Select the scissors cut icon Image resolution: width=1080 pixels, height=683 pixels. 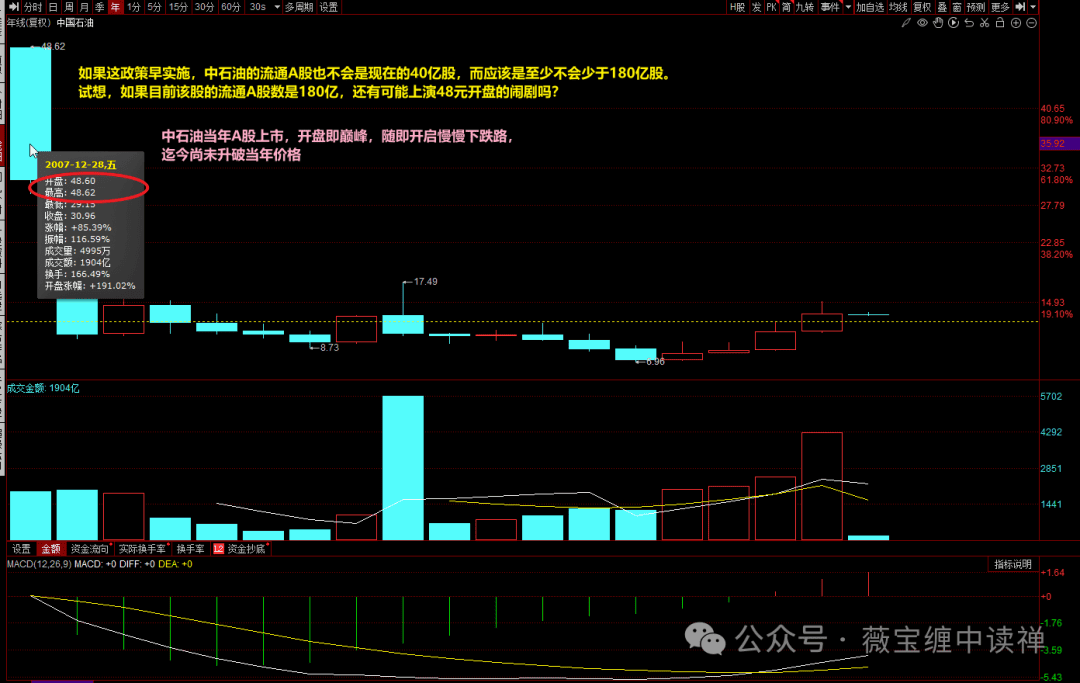tap(984, 23)
